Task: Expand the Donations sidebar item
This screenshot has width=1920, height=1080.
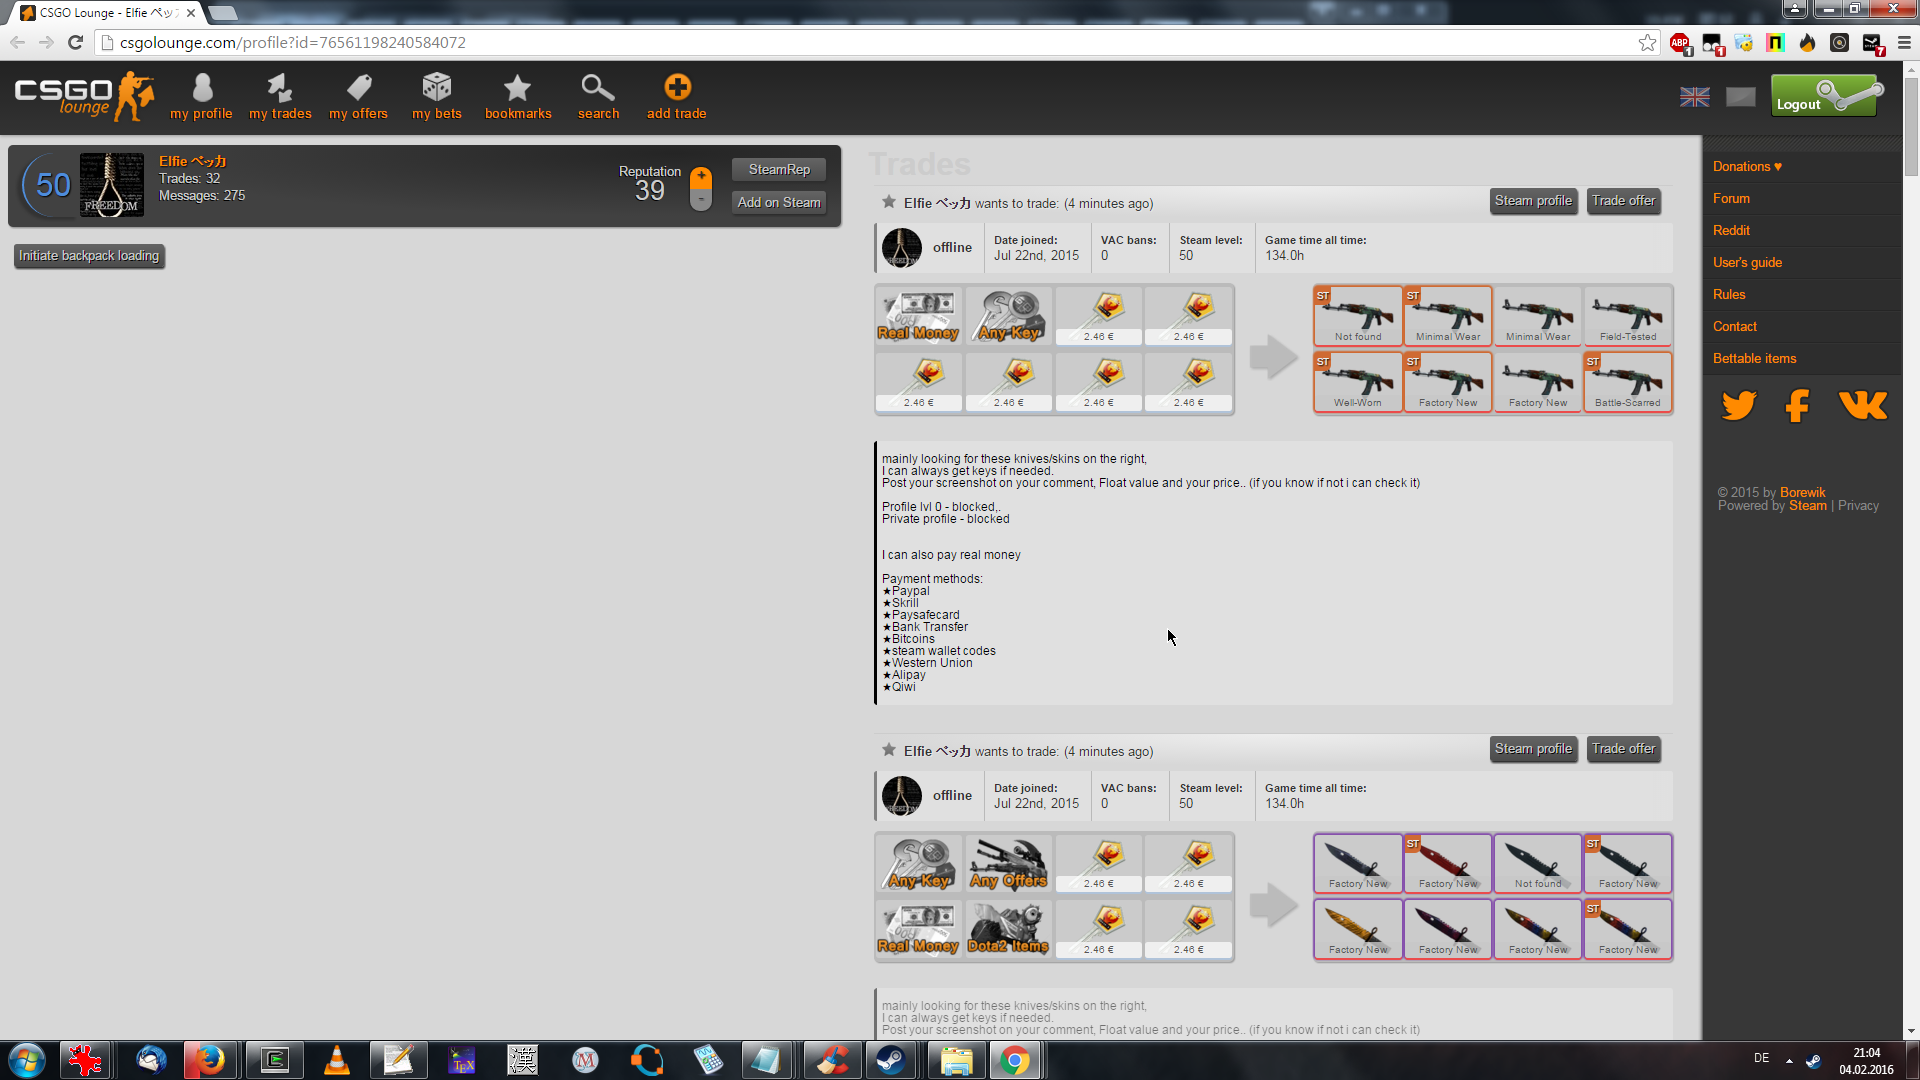Action: [1747, 167]
